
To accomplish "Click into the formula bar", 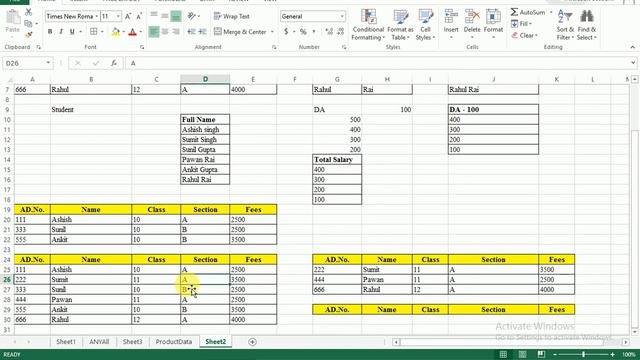I will click(x=378, y=63).
